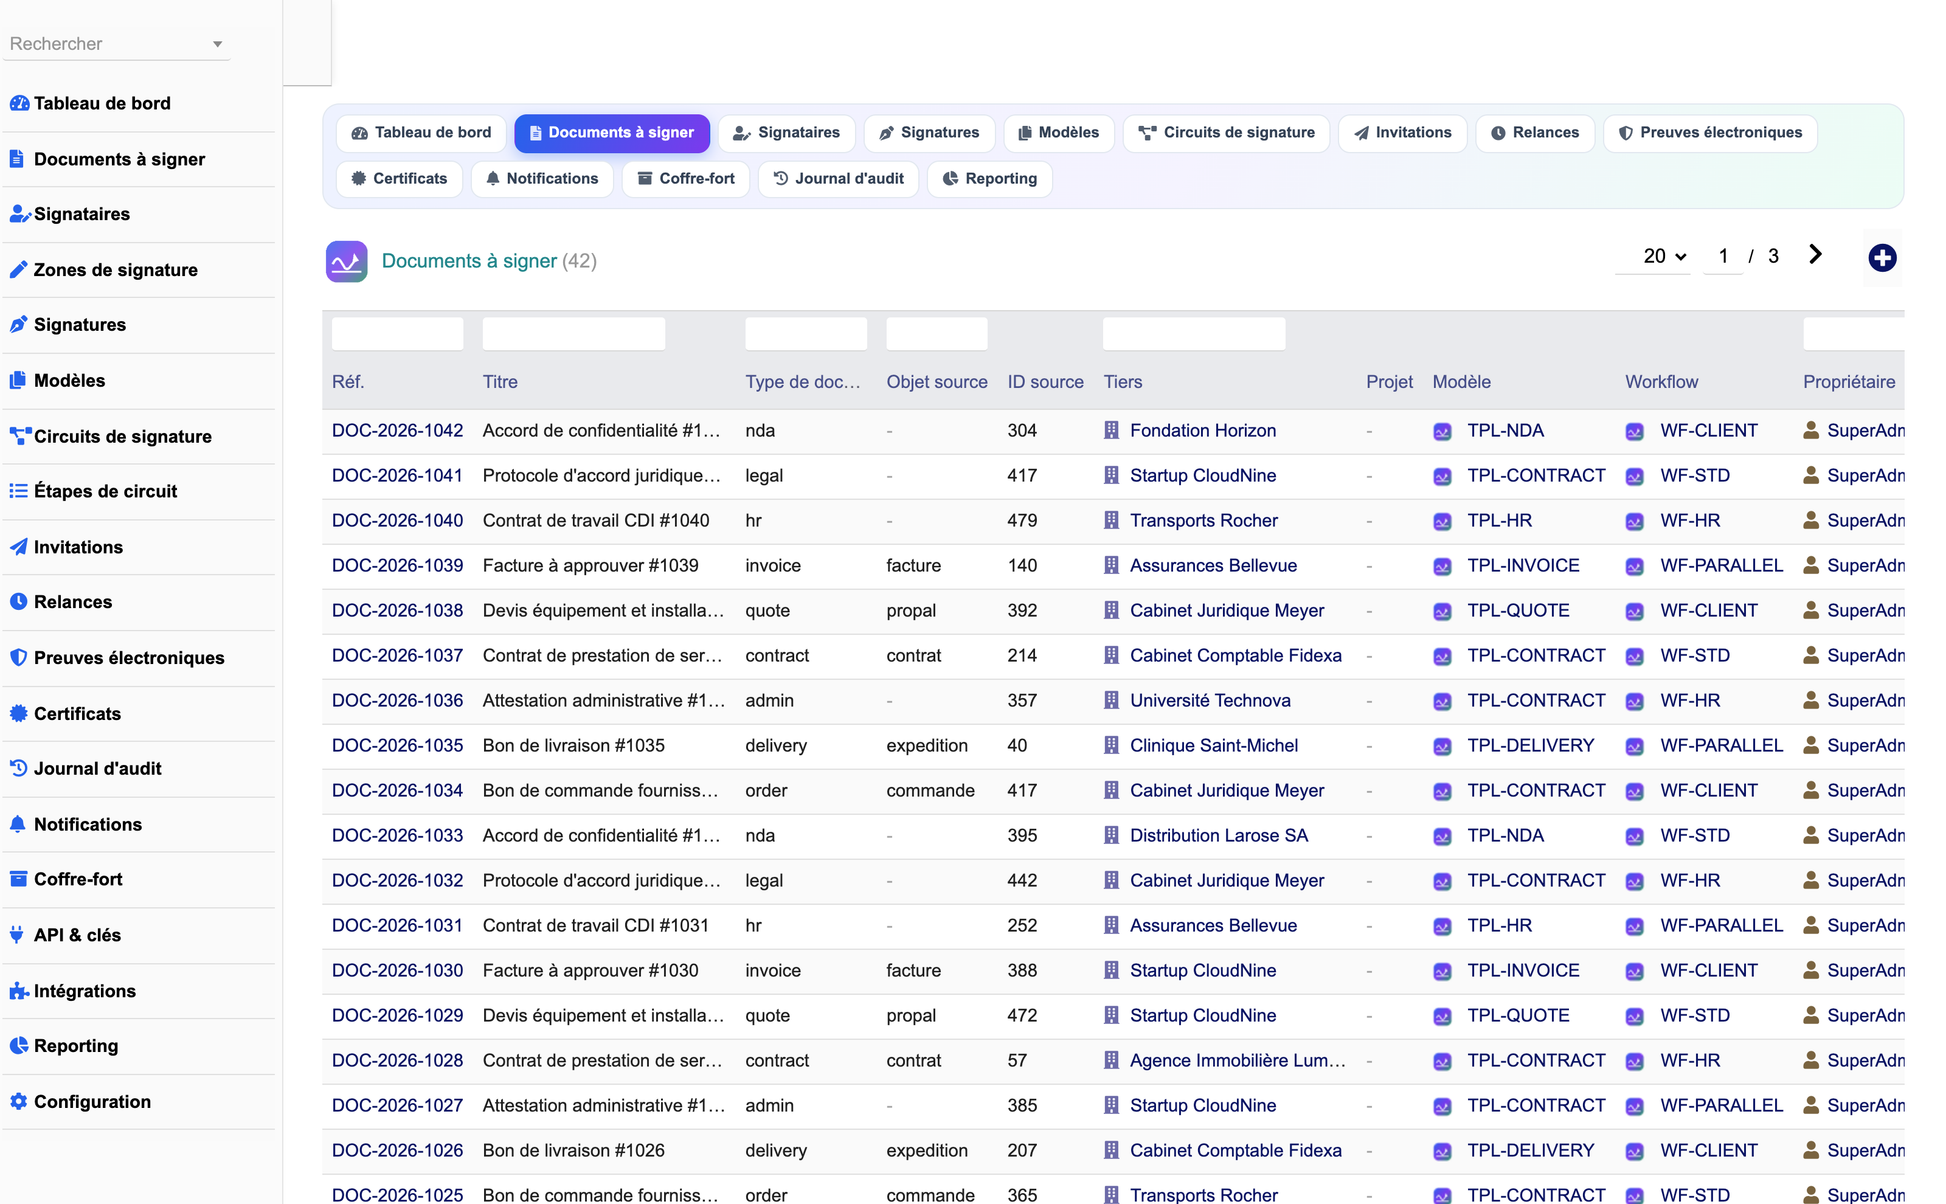Open document DOC-2026-1028
This screenshot has height=1204, width=1946.
[397, 1061]
